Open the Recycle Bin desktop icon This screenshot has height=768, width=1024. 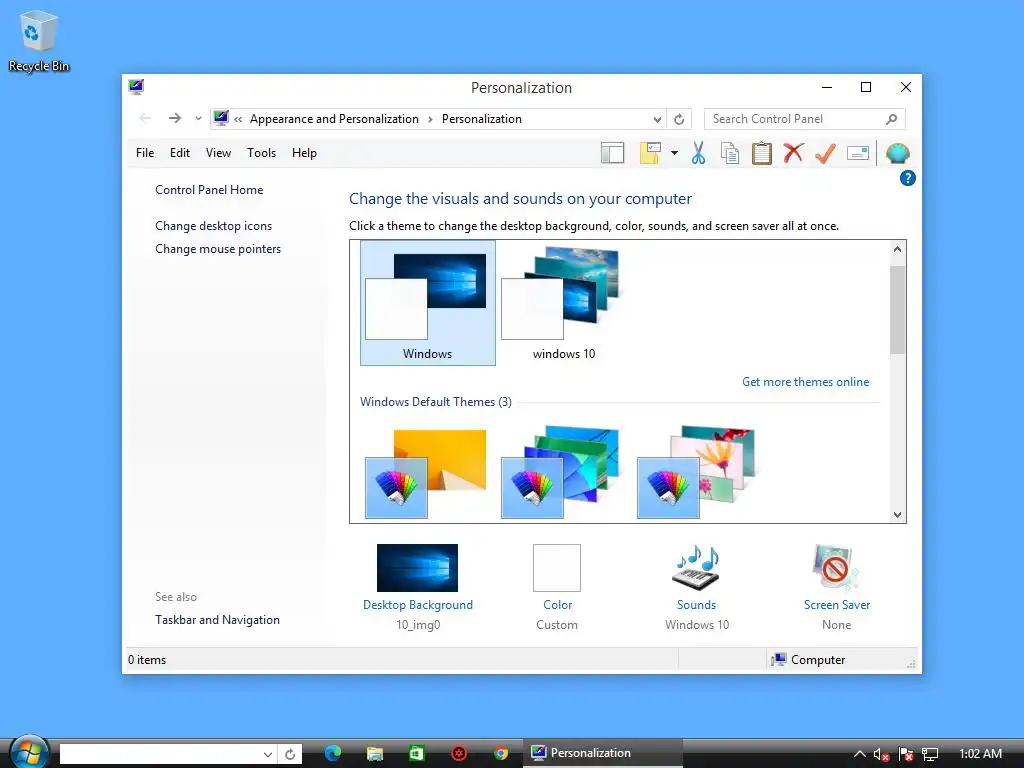tap(39, 41)
